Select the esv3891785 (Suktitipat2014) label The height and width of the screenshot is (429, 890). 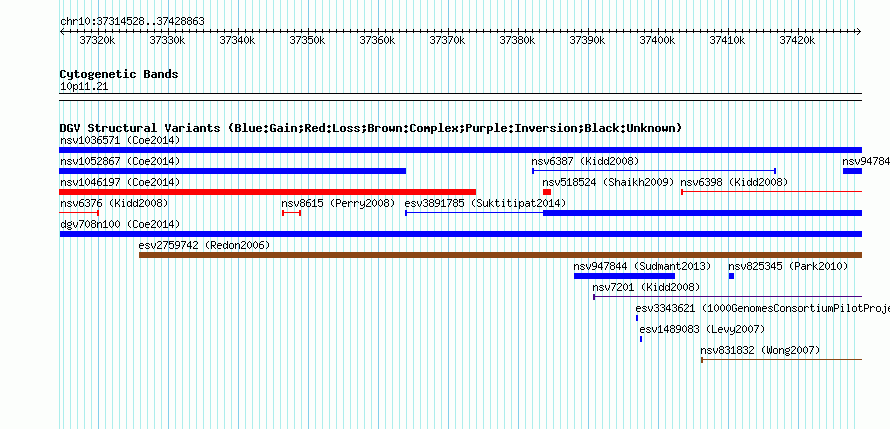click(x=485, y=203)
